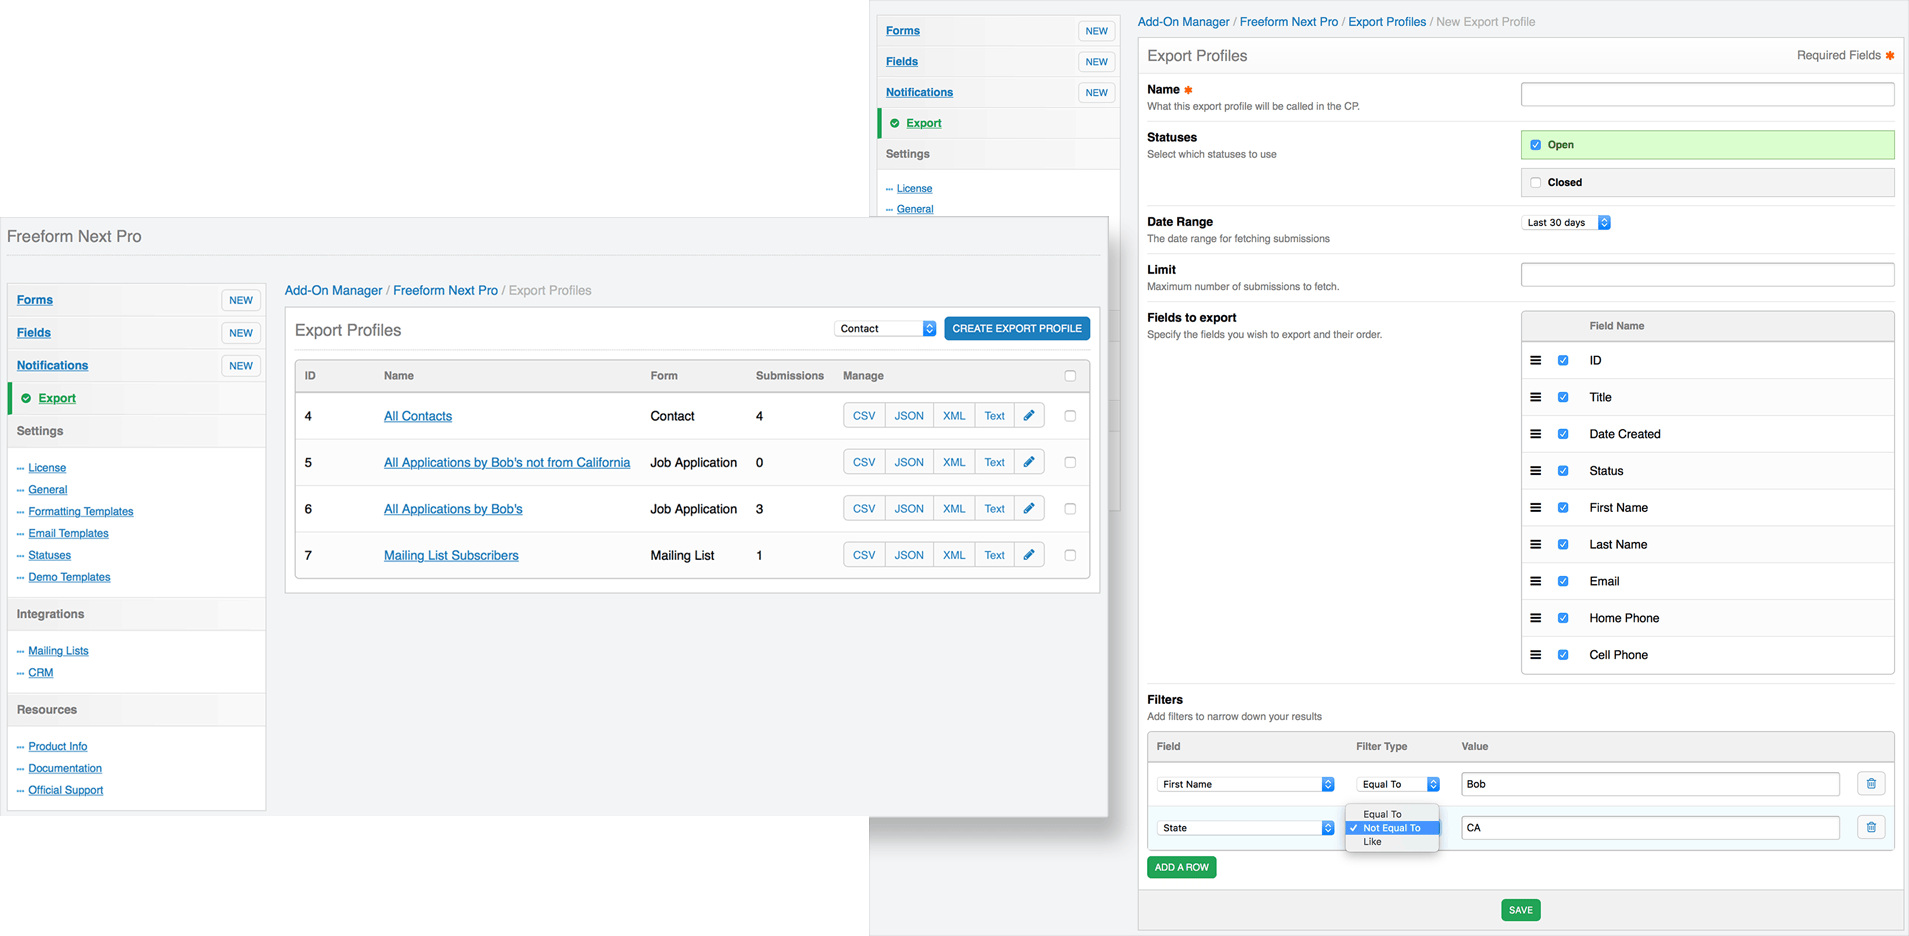The width and height of the screenshot is (1909, 936).
Task: Grab the ID field reorder handle
Action: tap(1536, 360)
